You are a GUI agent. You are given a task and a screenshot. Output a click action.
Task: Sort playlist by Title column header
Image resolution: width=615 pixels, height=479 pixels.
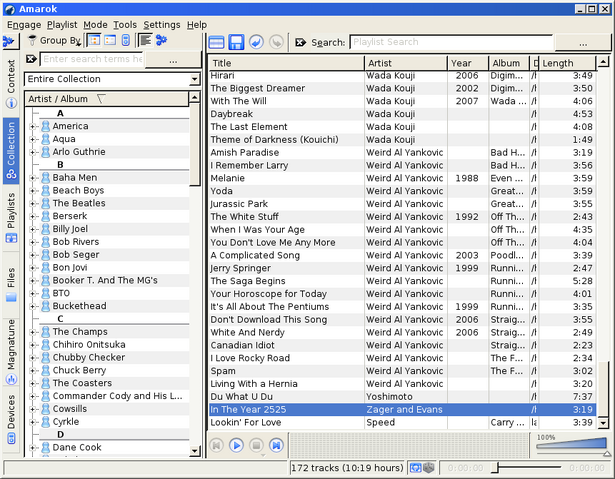pyautogui.click(x=287, y=63)
